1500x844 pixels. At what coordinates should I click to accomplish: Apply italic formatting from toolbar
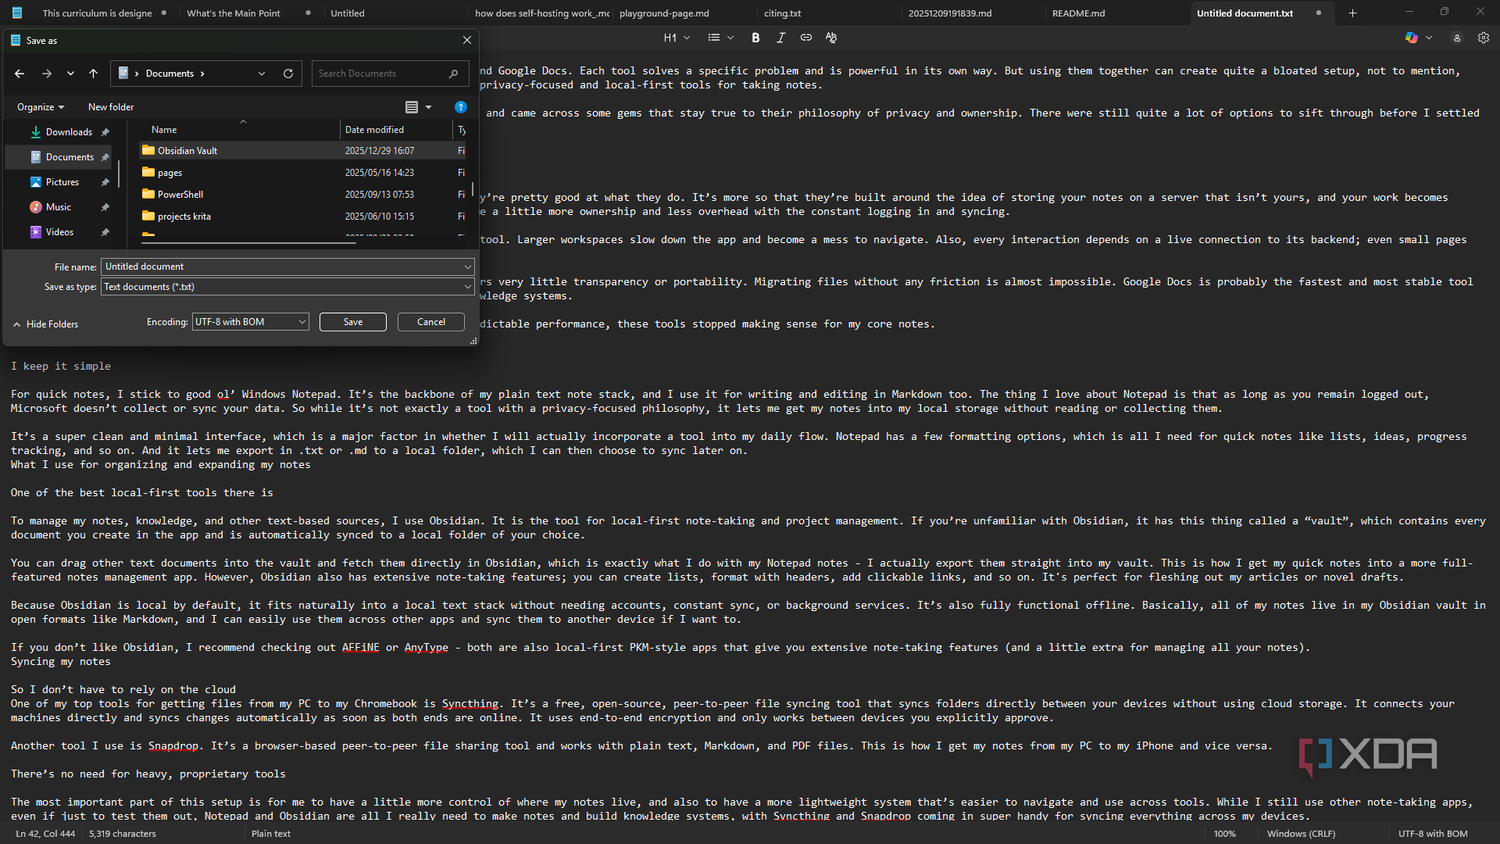click(x=780, y=38)
